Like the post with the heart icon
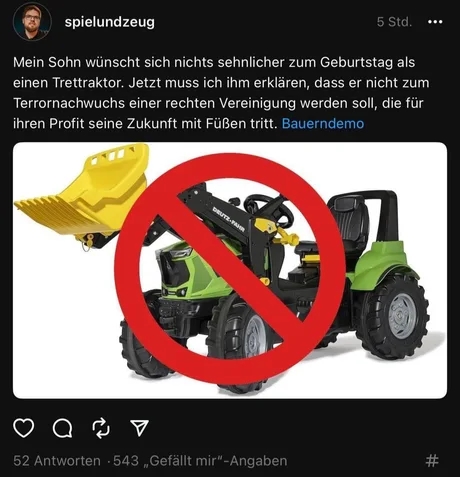 click(x=24, y=428)
